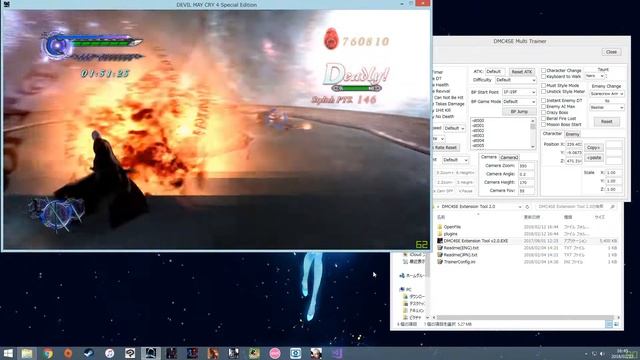The width and height of the screenshot is (640, 360).
Task: Open the PC node in Explorer sidebar
Action: (x=405, y=289)
